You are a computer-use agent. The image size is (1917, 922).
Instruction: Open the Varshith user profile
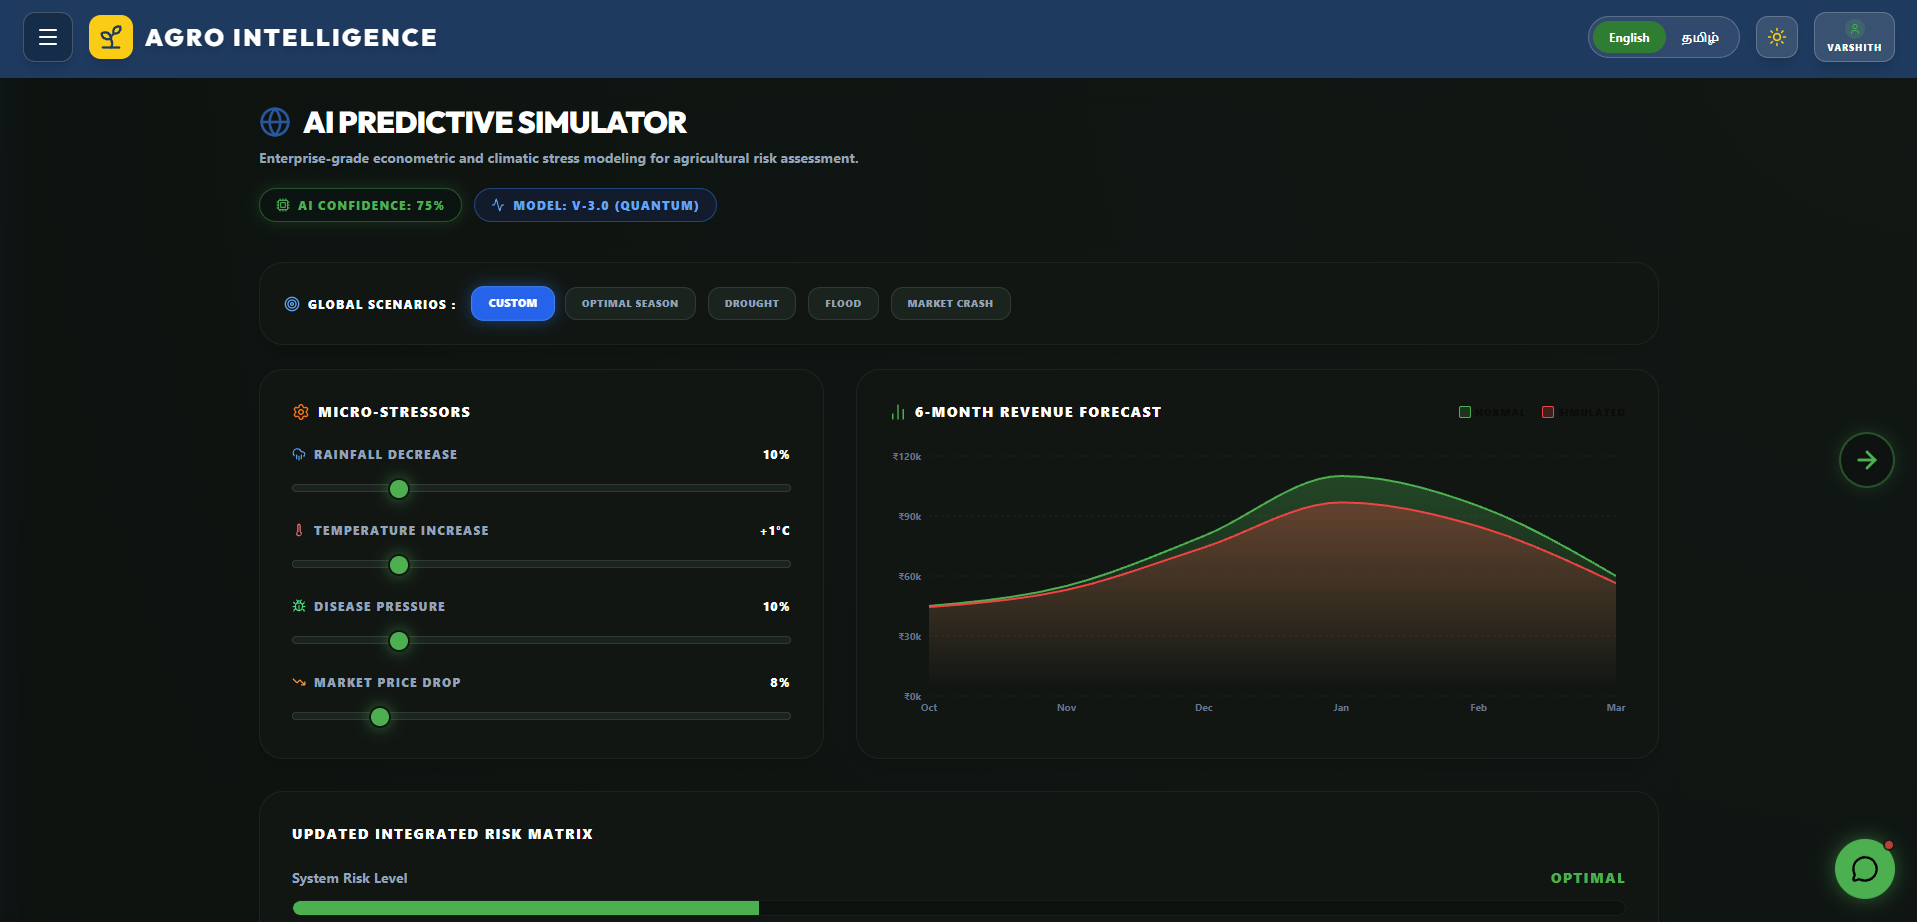(x=1854, y=37)
